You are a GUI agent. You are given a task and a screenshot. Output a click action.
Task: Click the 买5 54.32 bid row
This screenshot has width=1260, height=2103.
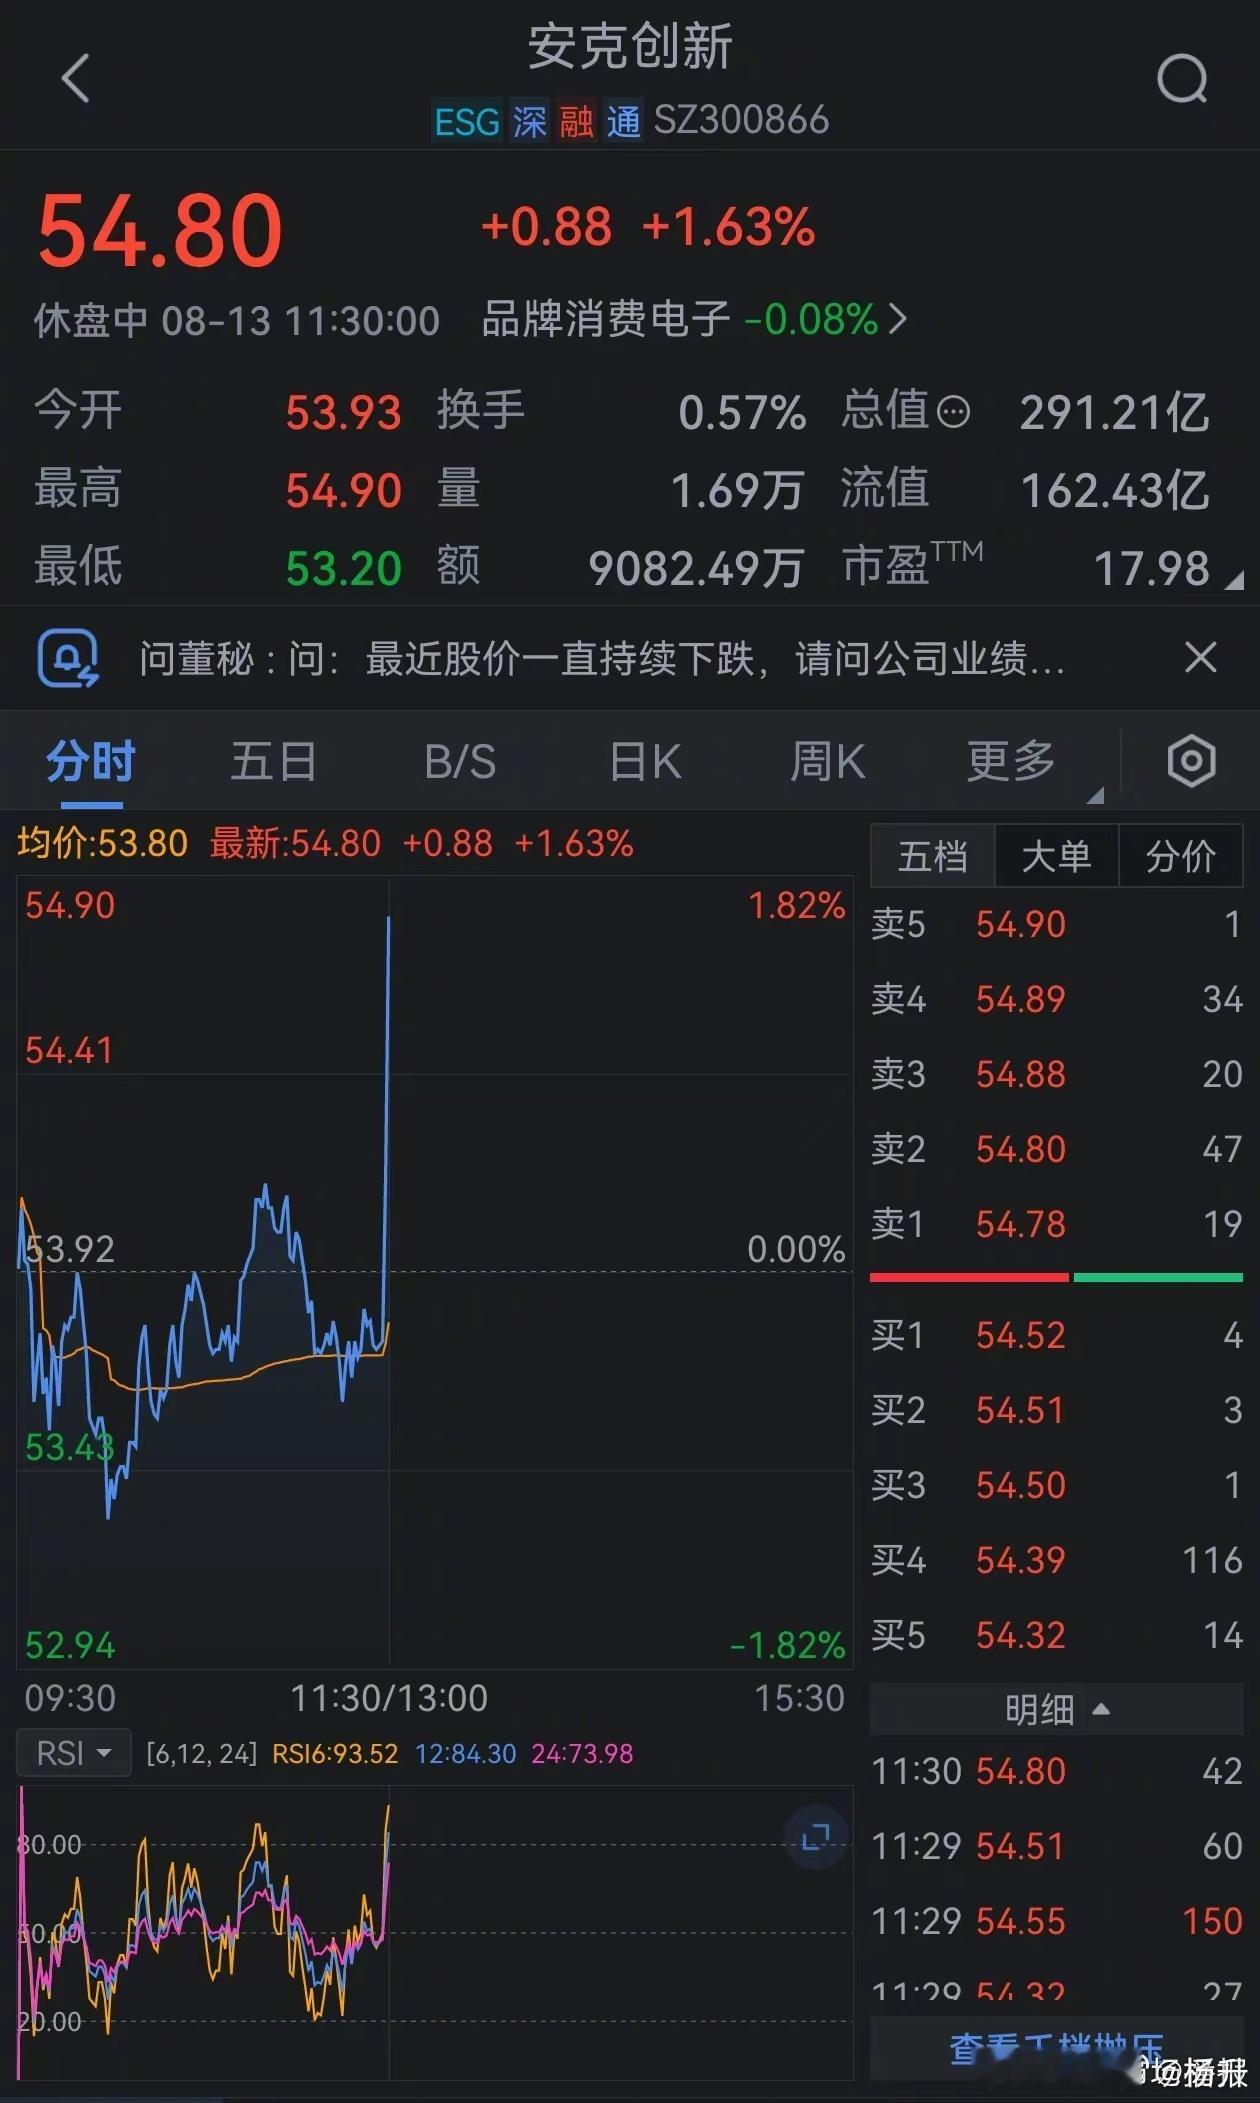[x=1056, y=1635]
